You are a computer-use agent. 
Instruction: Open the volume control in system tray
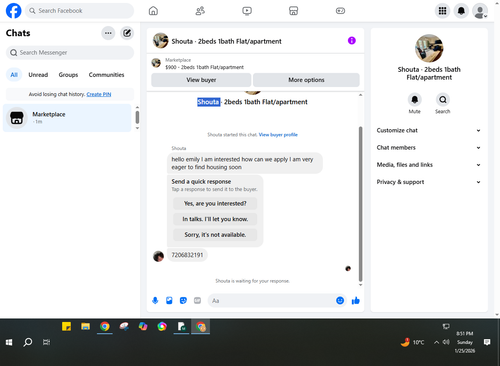[x=446, y=342]
